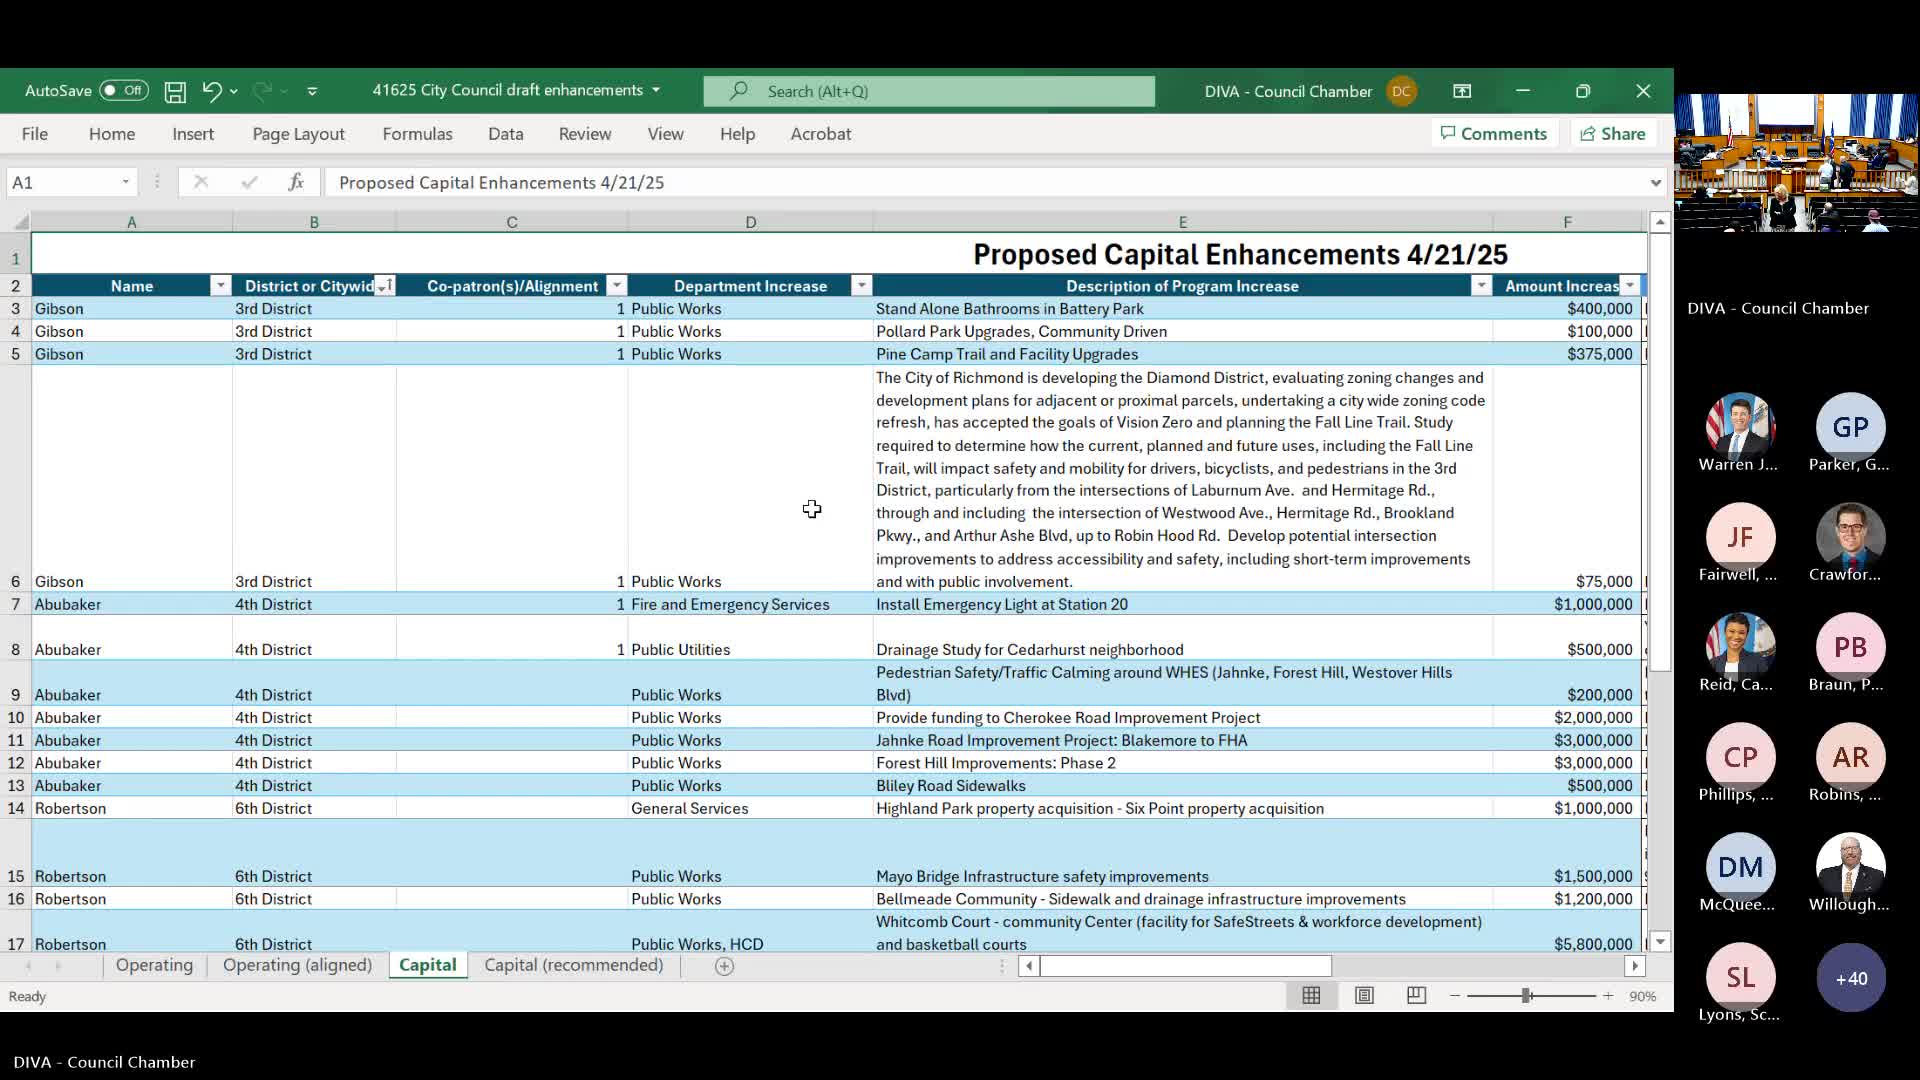Click the zoom out minus icon
This screenshot has width=1920, height=1080.
(1455, 996)
